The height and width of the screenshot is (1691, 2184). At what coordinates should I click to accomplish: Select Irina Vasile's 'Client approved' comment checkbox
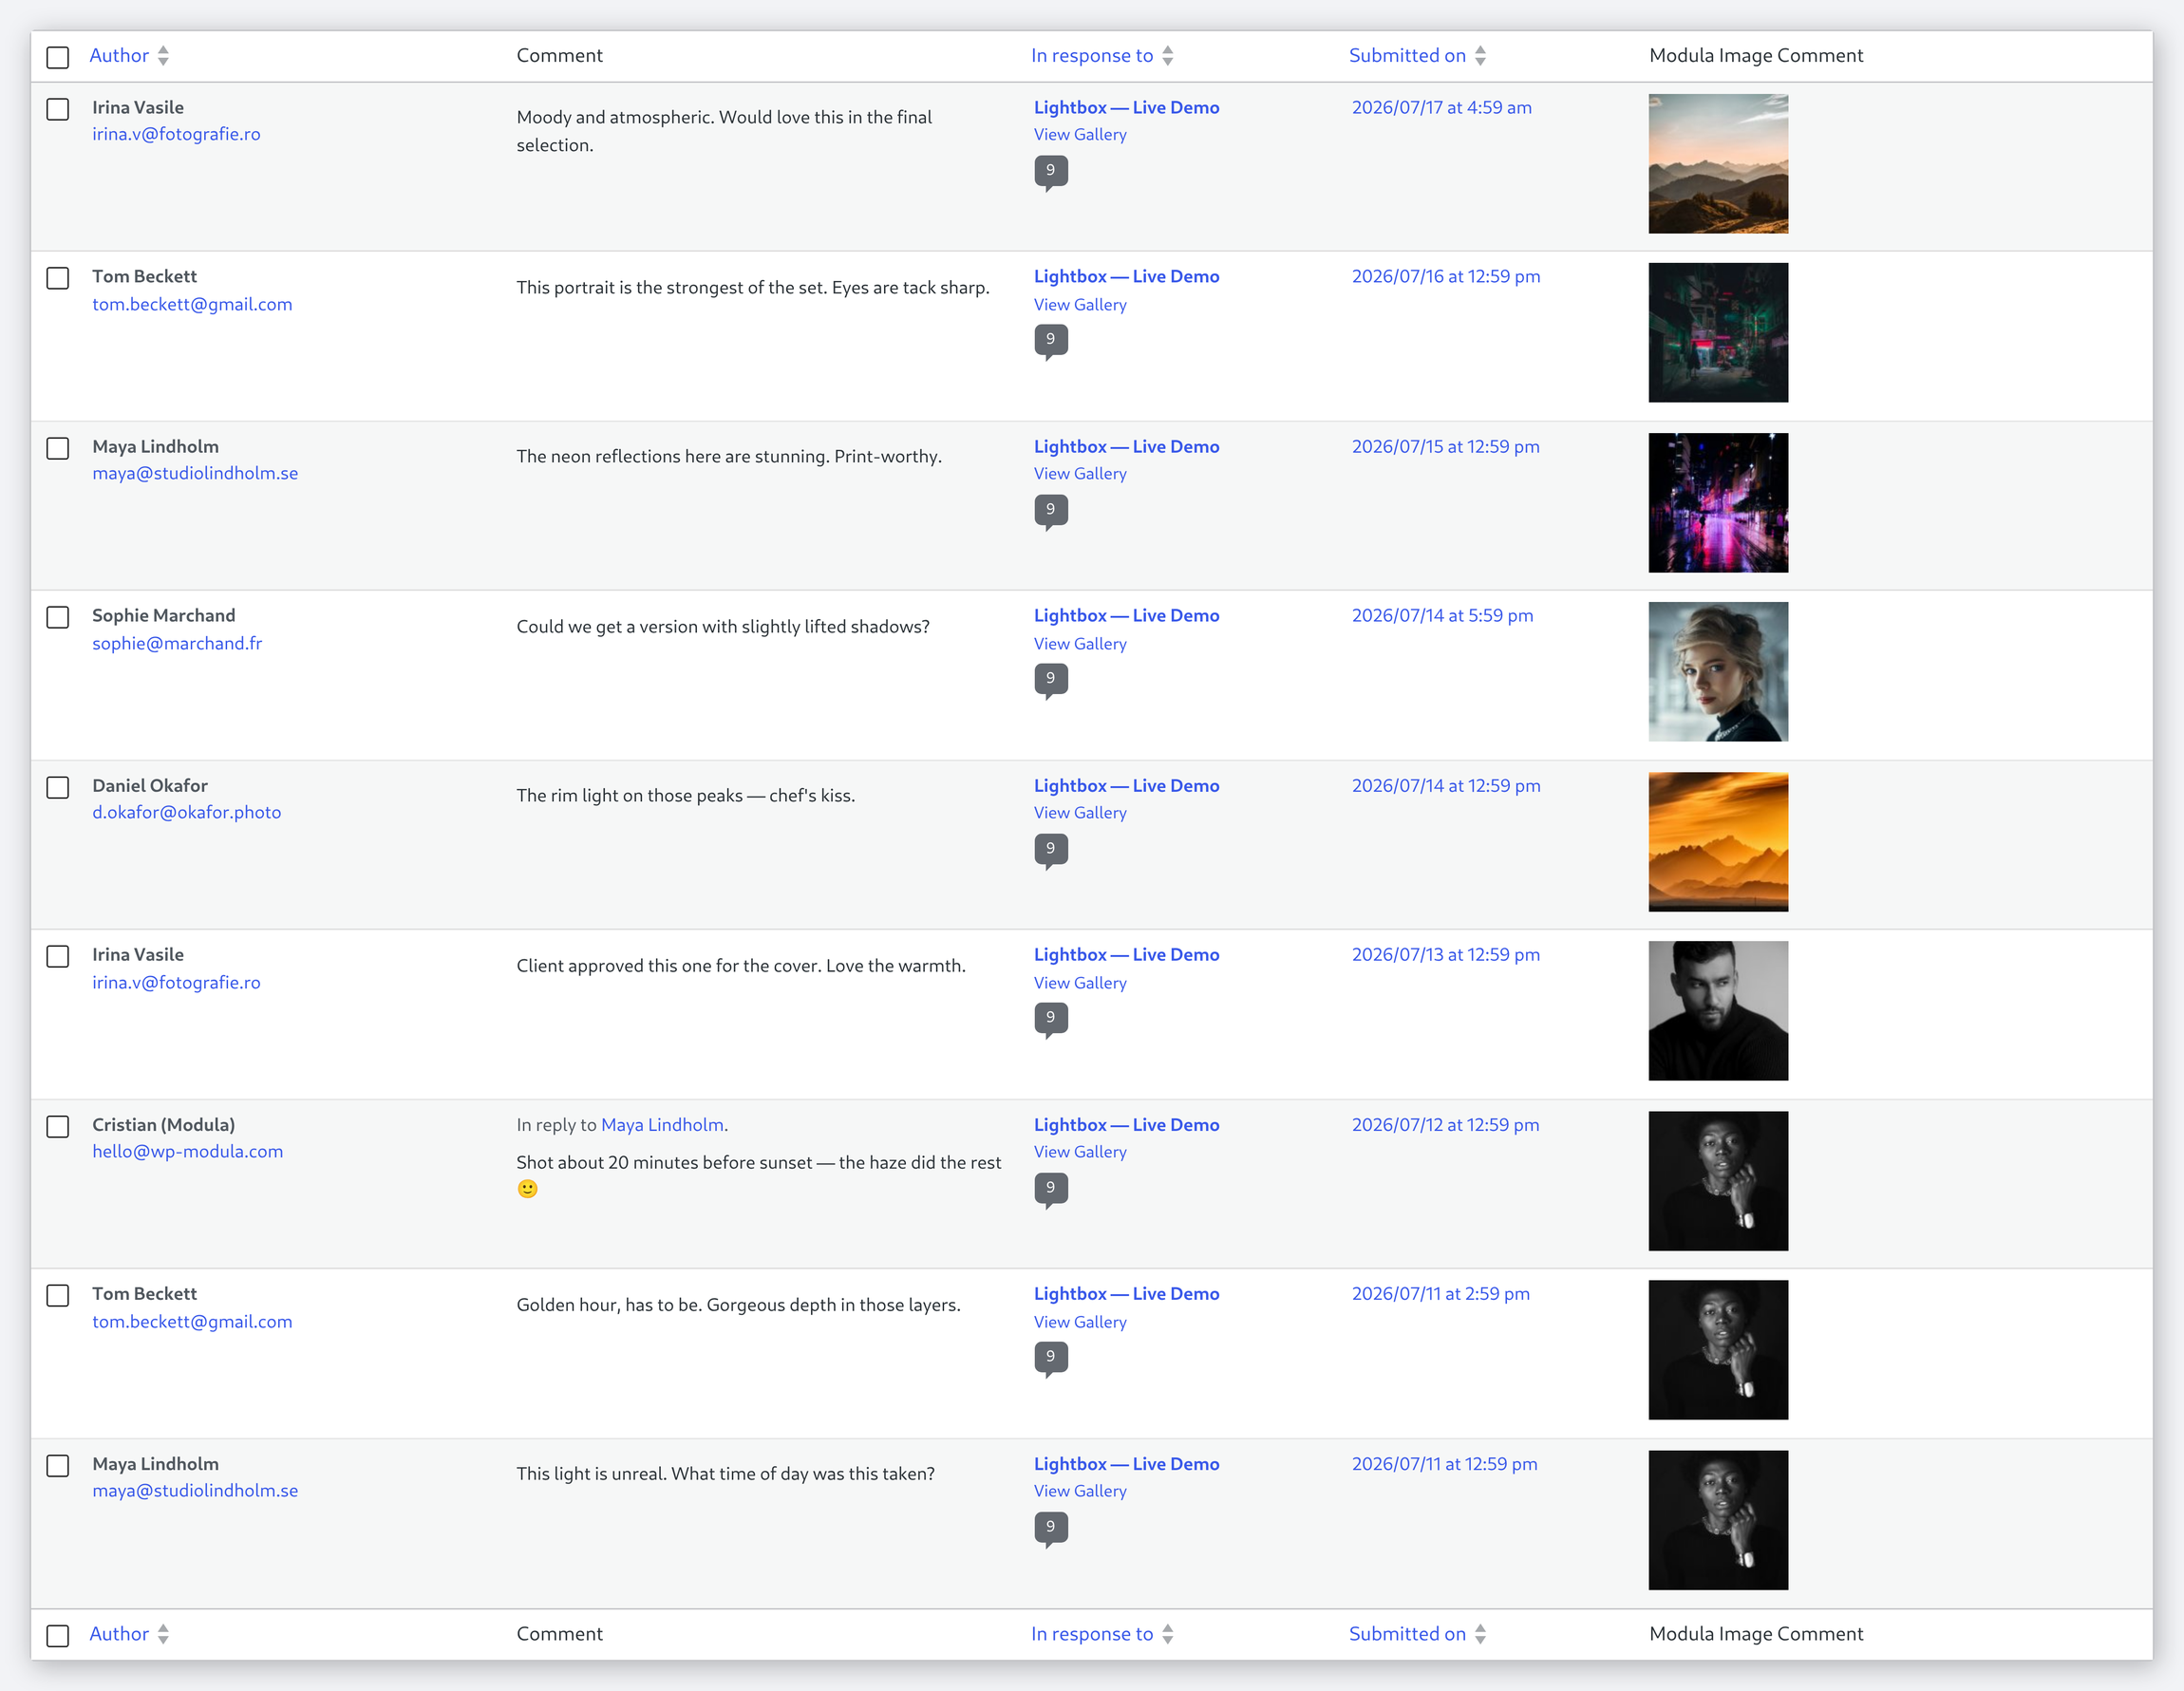pyautogui.click(x=58, y=956)
